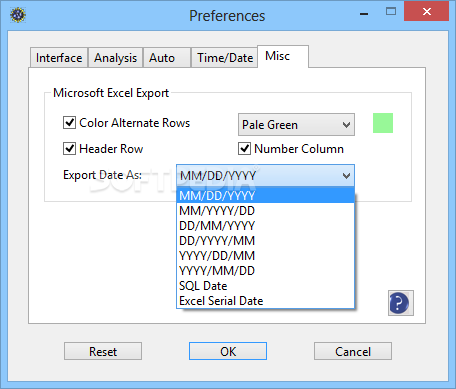Maximize the Preferences window
The height and width of the screenshot is (389, 456).
click(391, 12)
